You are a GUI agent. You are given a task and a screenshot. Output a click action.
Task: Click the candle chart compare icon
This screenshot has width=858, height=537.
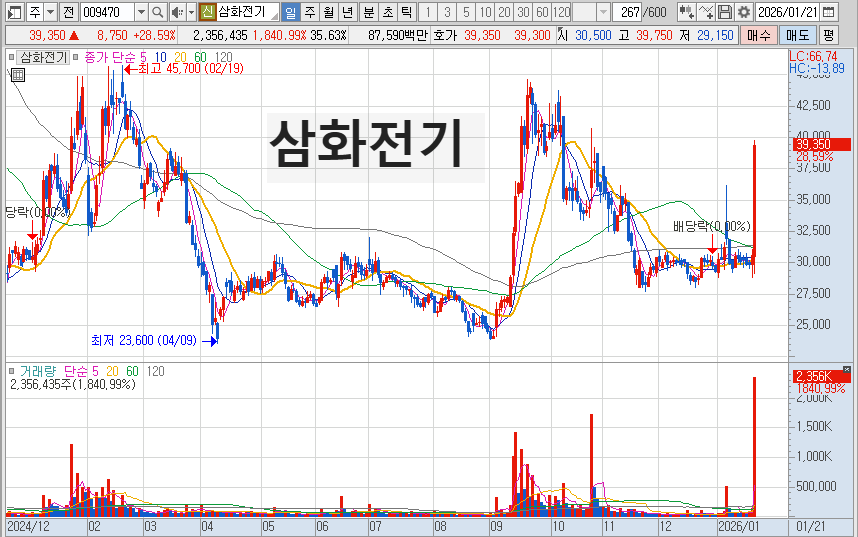pos(686,11)
